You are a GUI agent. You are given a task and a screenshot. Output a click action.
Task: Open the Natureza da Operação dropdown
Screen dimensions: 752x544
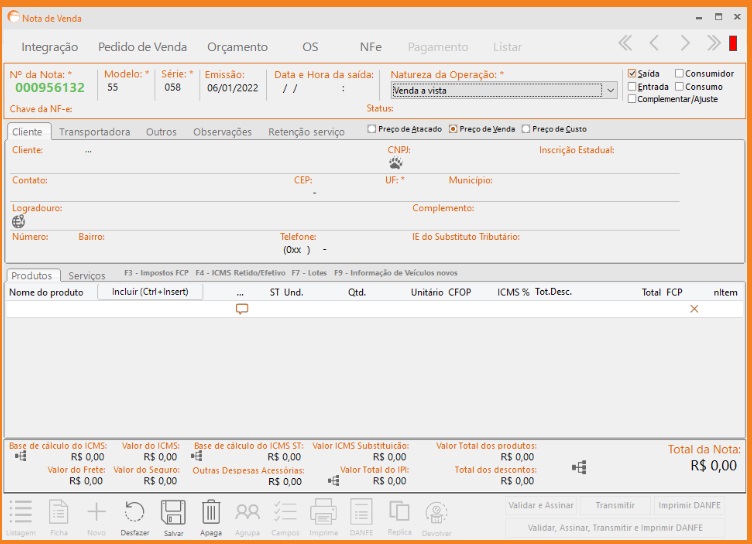click(x=610, y=89)
